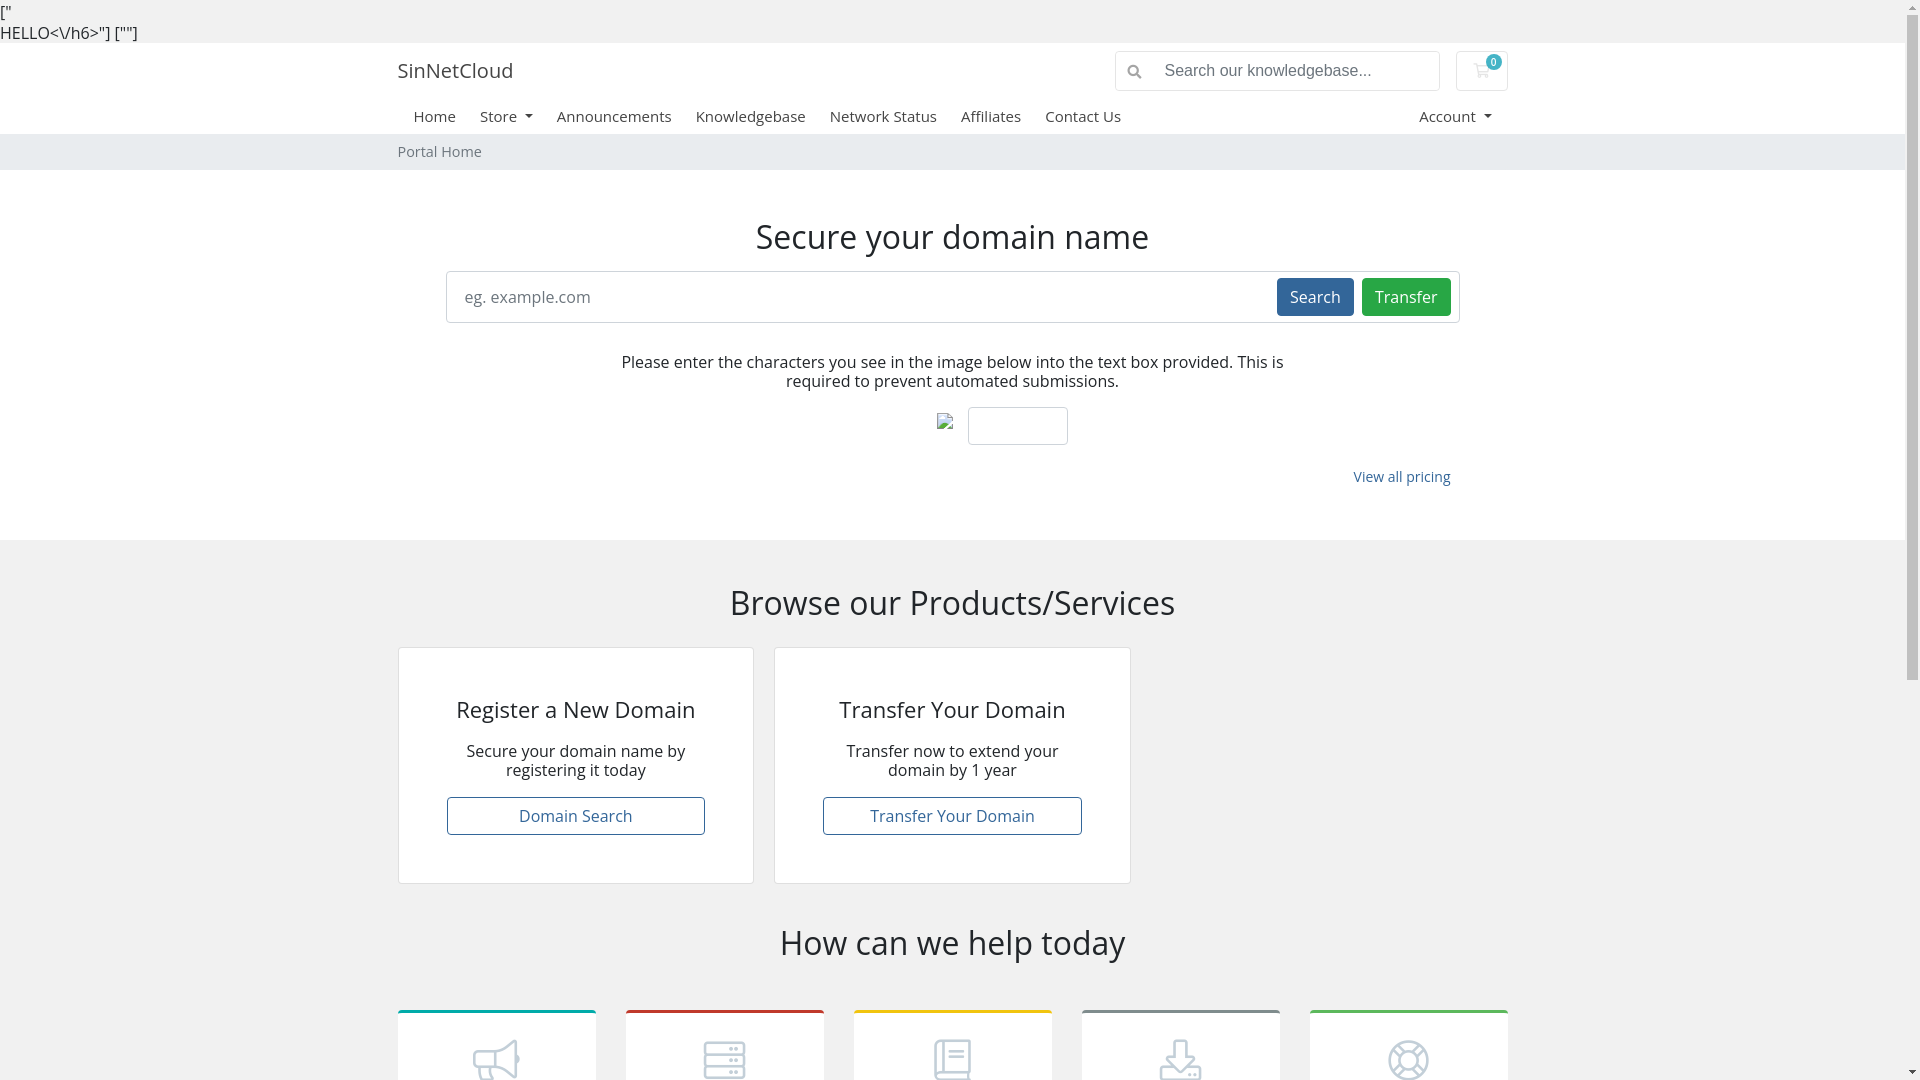
Task: Open the Contact Us page
Action: pyautogui.click(x=1083, y=116)
